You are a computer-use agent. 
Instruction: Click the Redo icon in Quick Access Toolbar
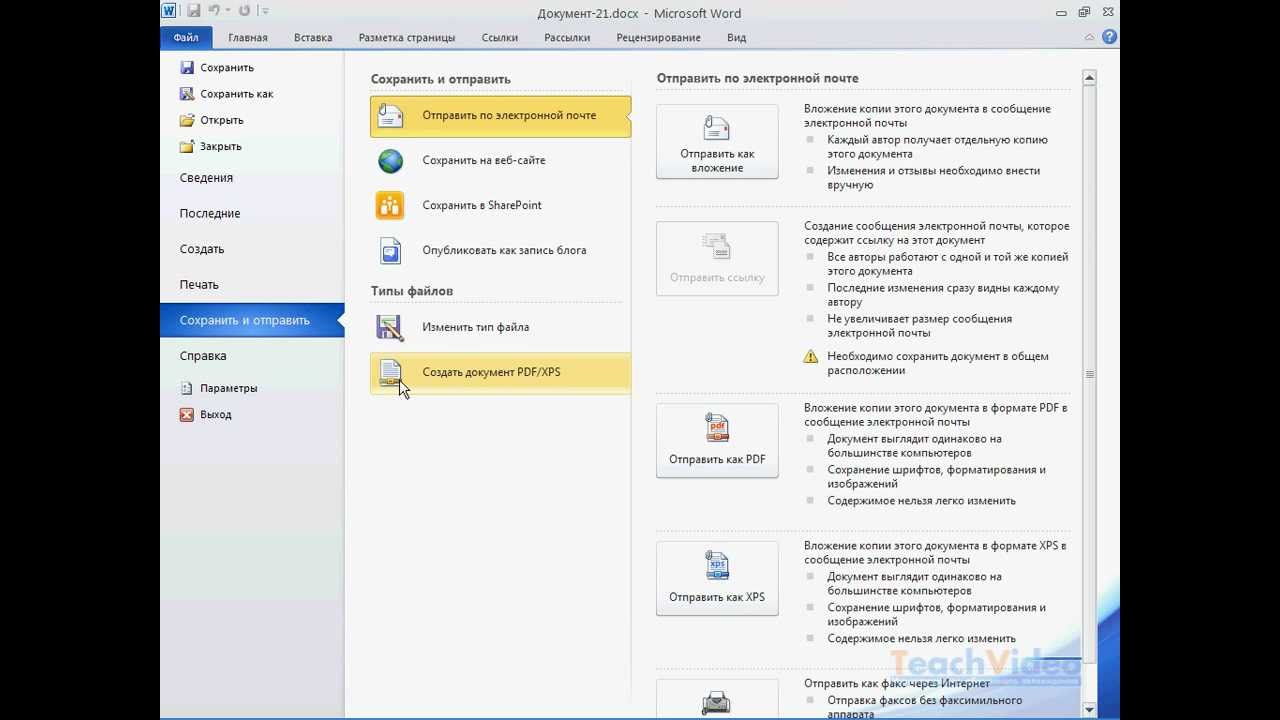click(x=244, y=11)
